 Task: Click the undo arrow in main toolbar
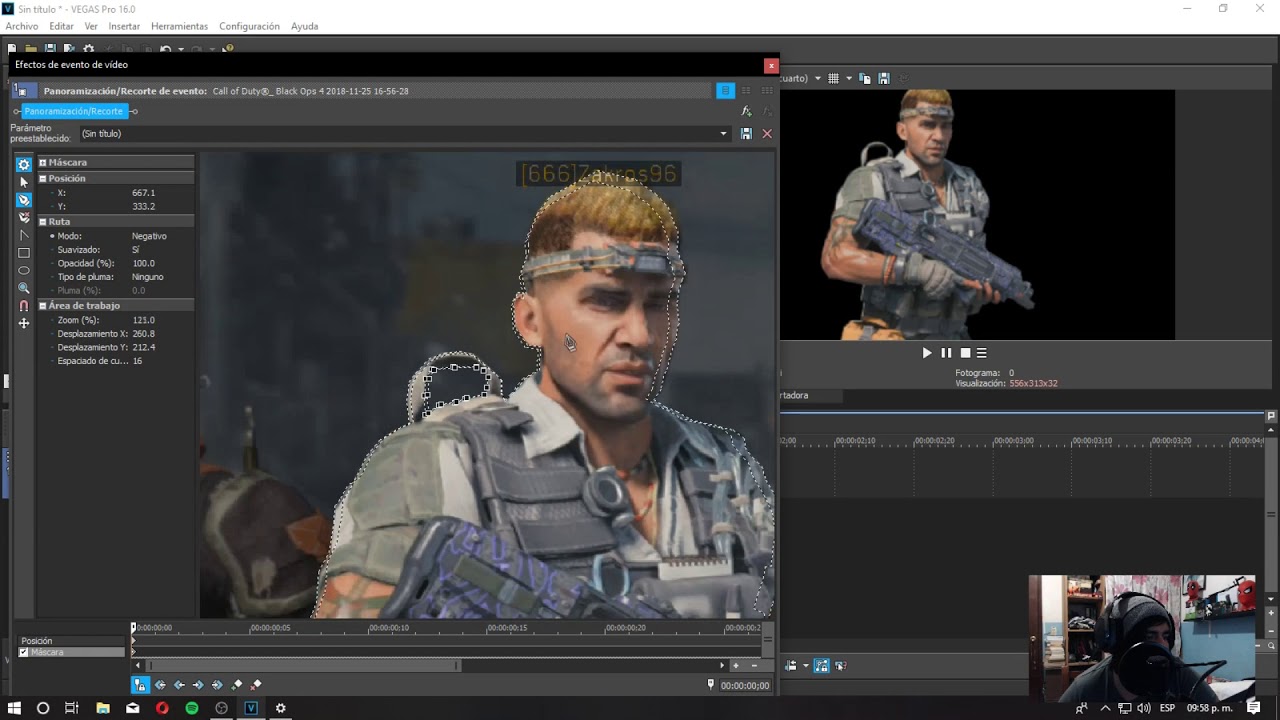(x=166, y=48)
